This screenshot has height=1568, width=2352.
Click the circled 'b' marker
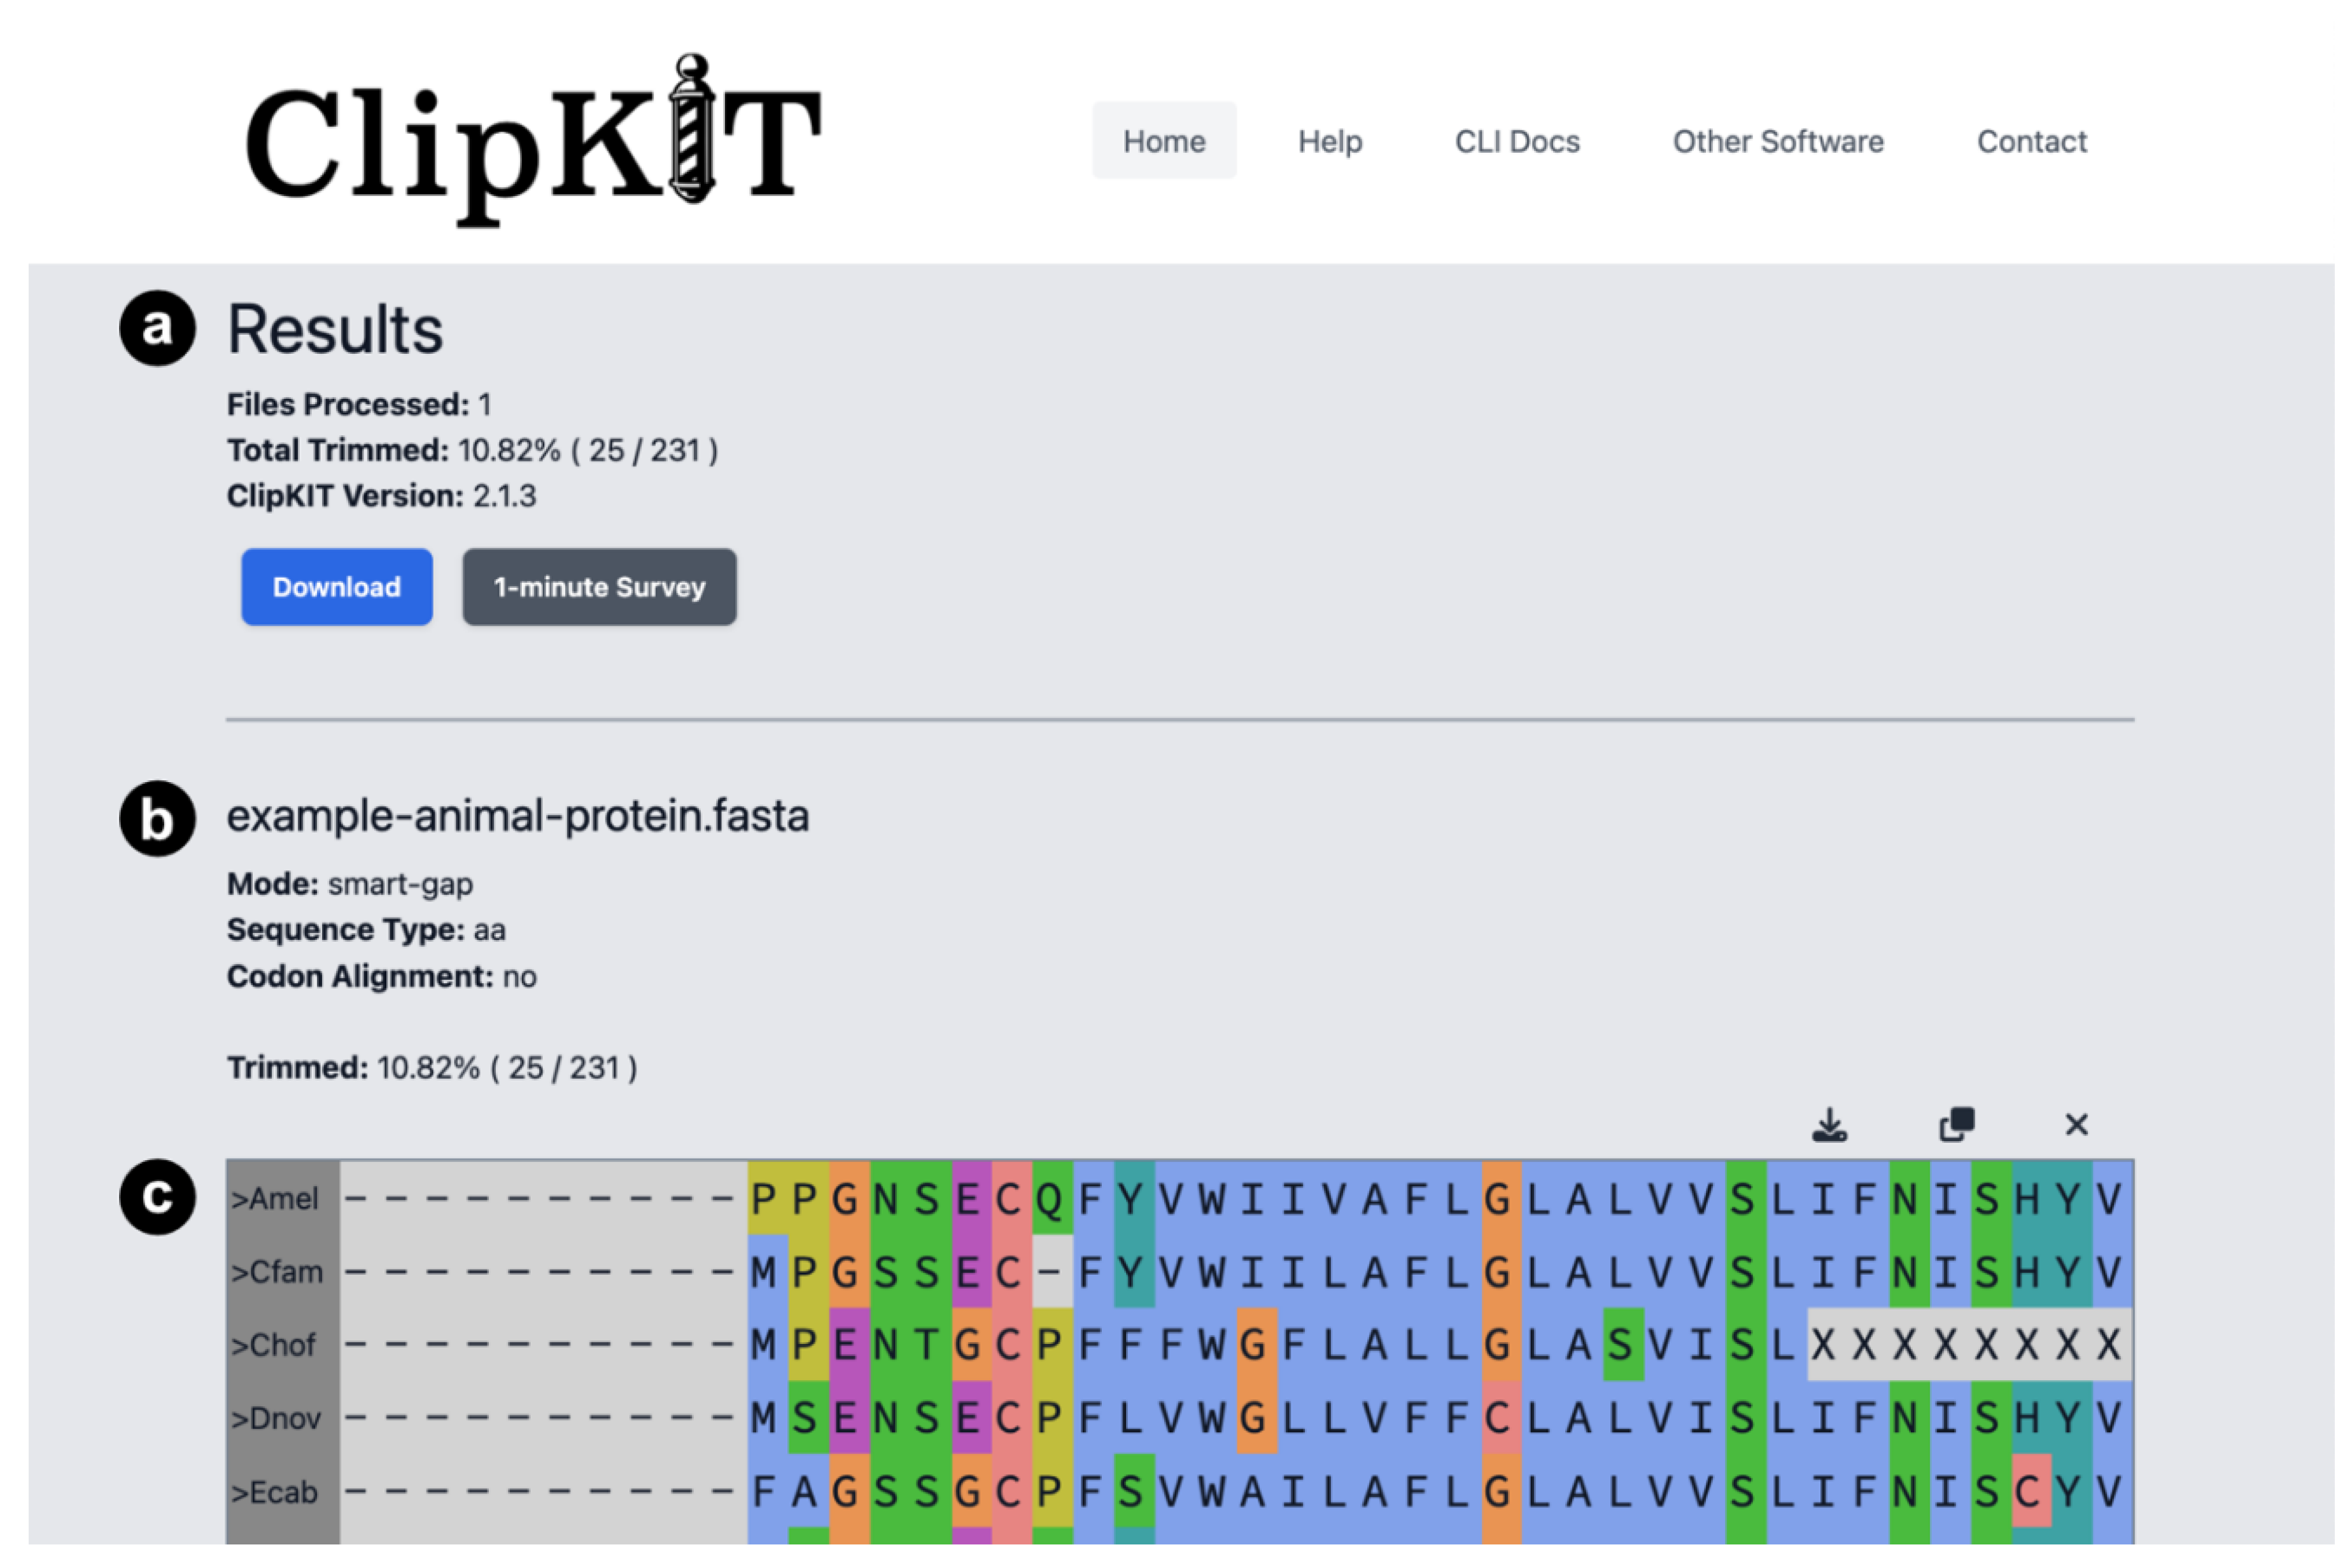[x=157, y=818]
